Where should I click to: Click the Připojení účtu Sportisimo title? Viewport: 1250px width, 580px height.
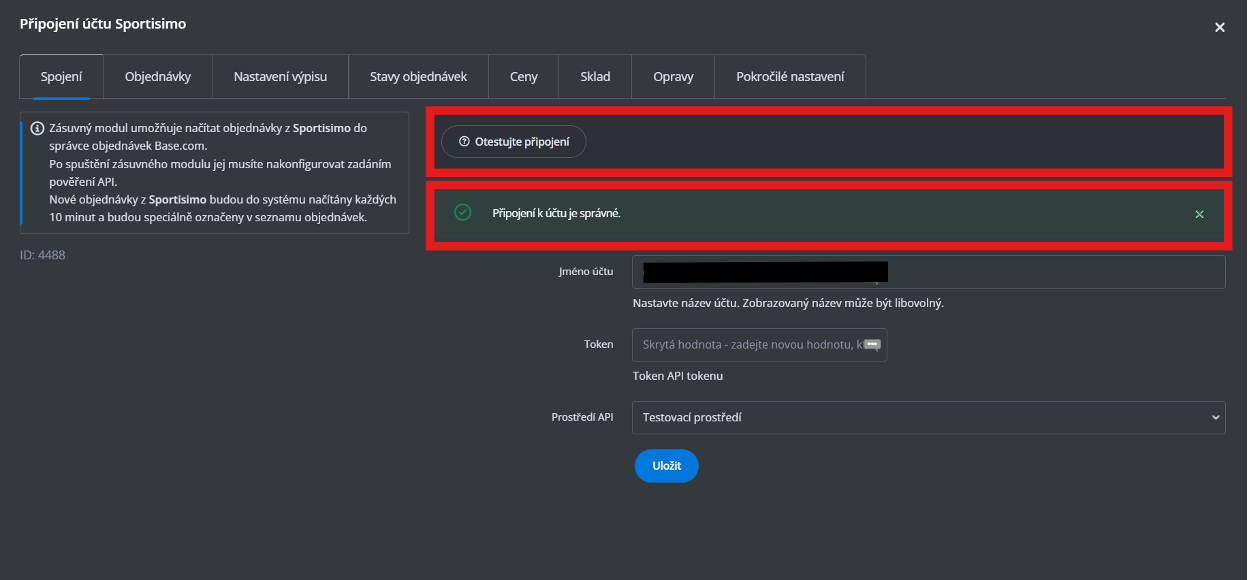(x=103, y=24)
